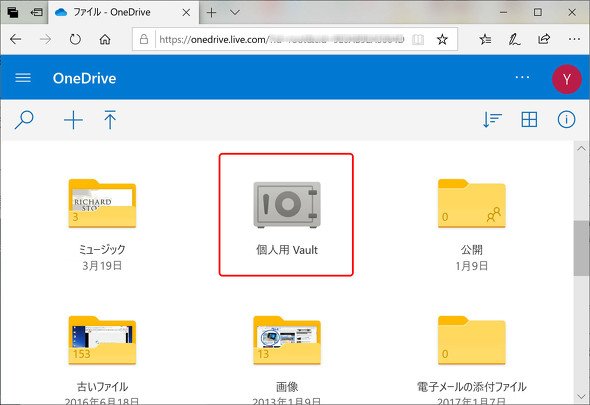Image resolution: width=590 pixels, height=405 pixels.
Task: Go to the browser home page
Action: [x=105, y=39]
